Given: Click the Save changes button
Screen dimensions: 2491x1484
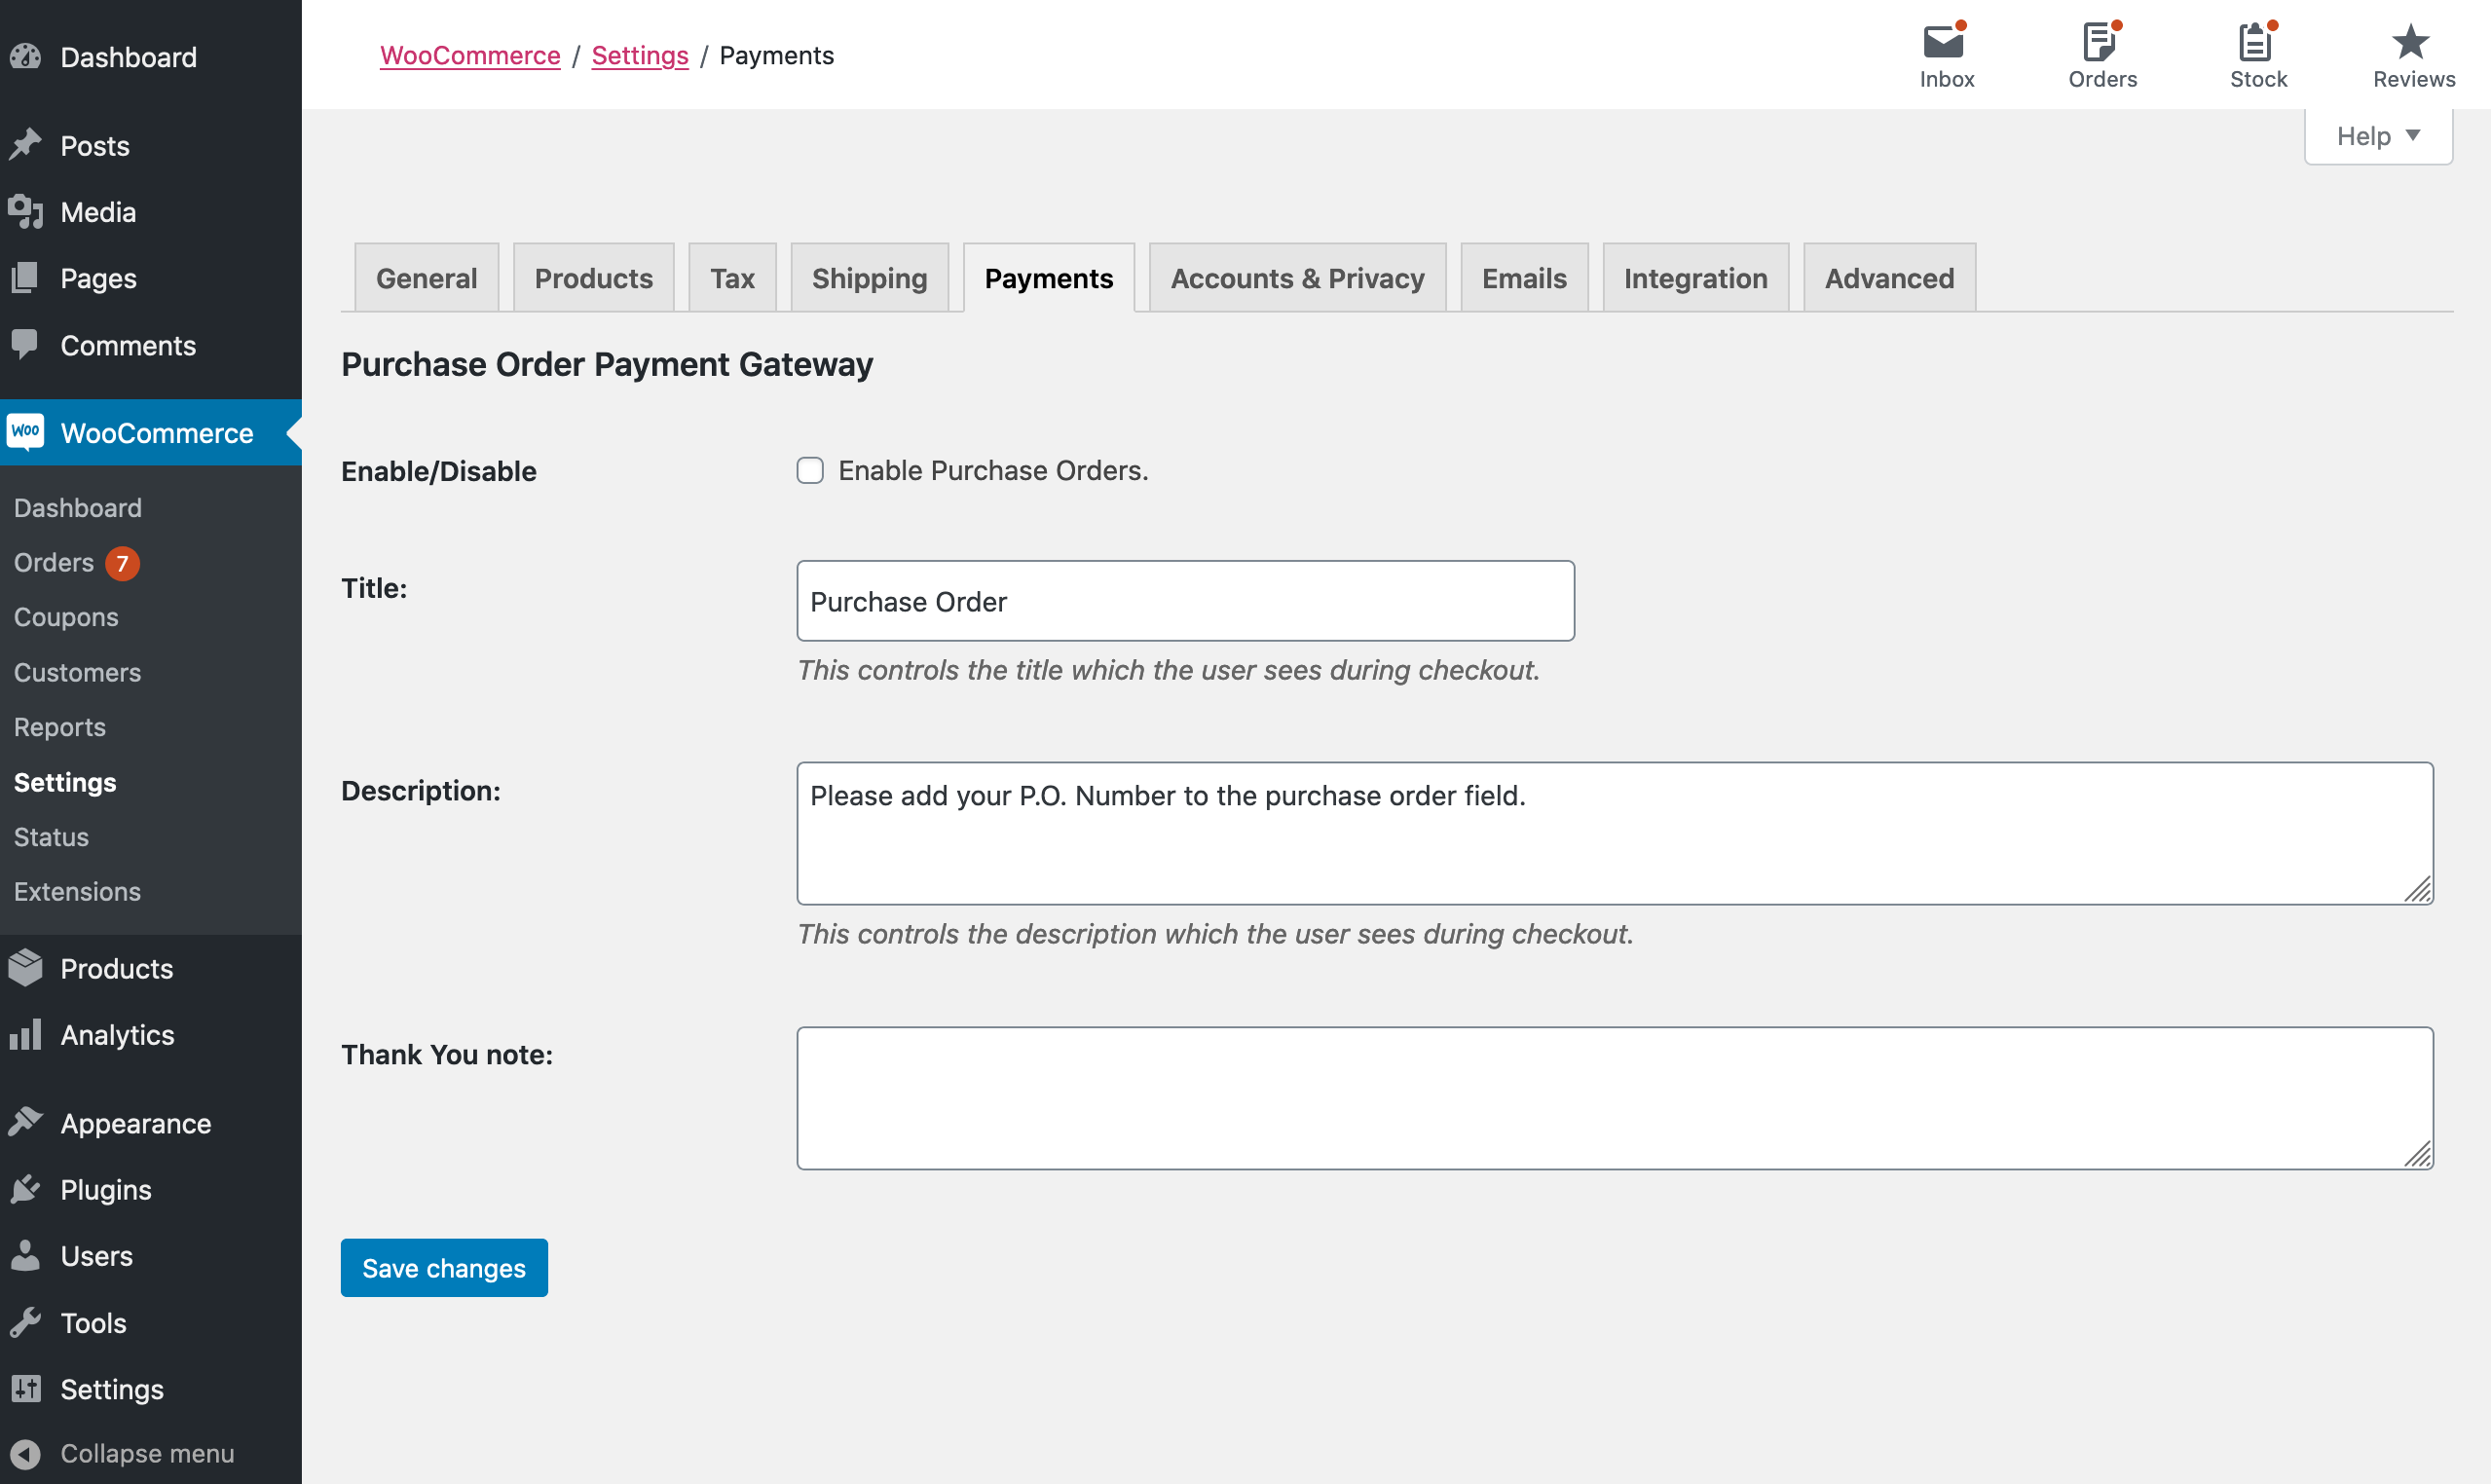Looking at the screenshot, I should click(443, 1268).
